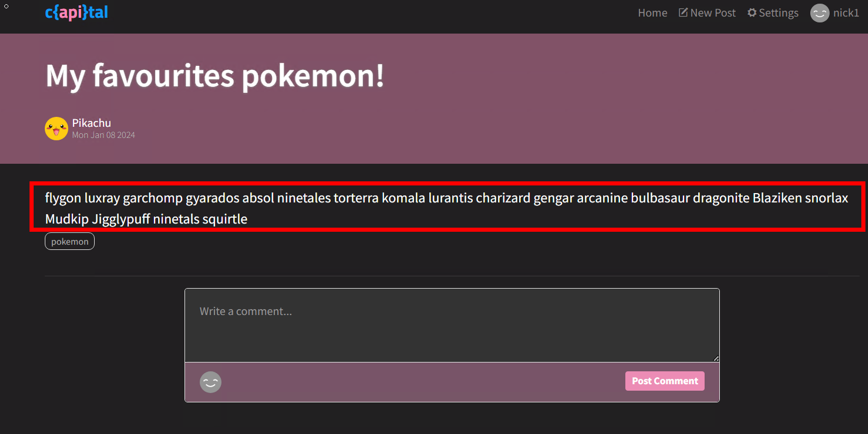The width and height of the screenshot is (868, 434).
Task: Select the pokemon tag pill
Action: point(70,242)
